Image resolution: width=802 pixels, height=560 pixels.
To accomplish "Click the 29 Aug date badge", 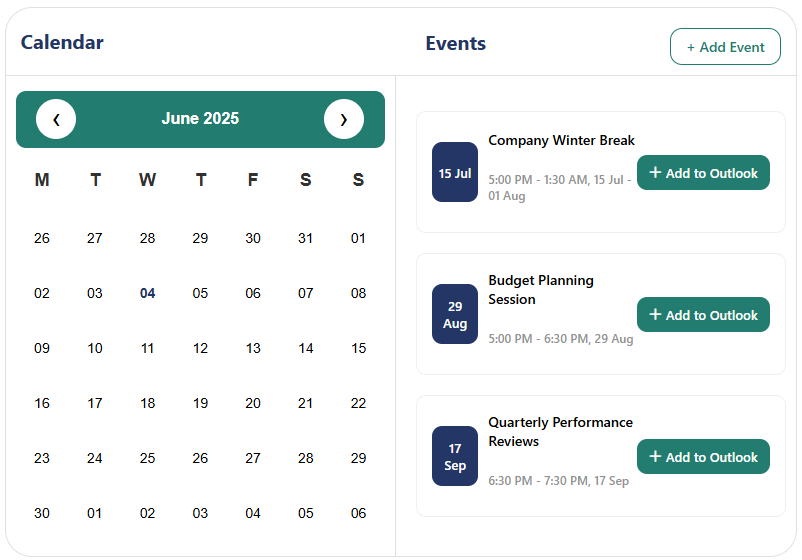I will tap(455, 314).
